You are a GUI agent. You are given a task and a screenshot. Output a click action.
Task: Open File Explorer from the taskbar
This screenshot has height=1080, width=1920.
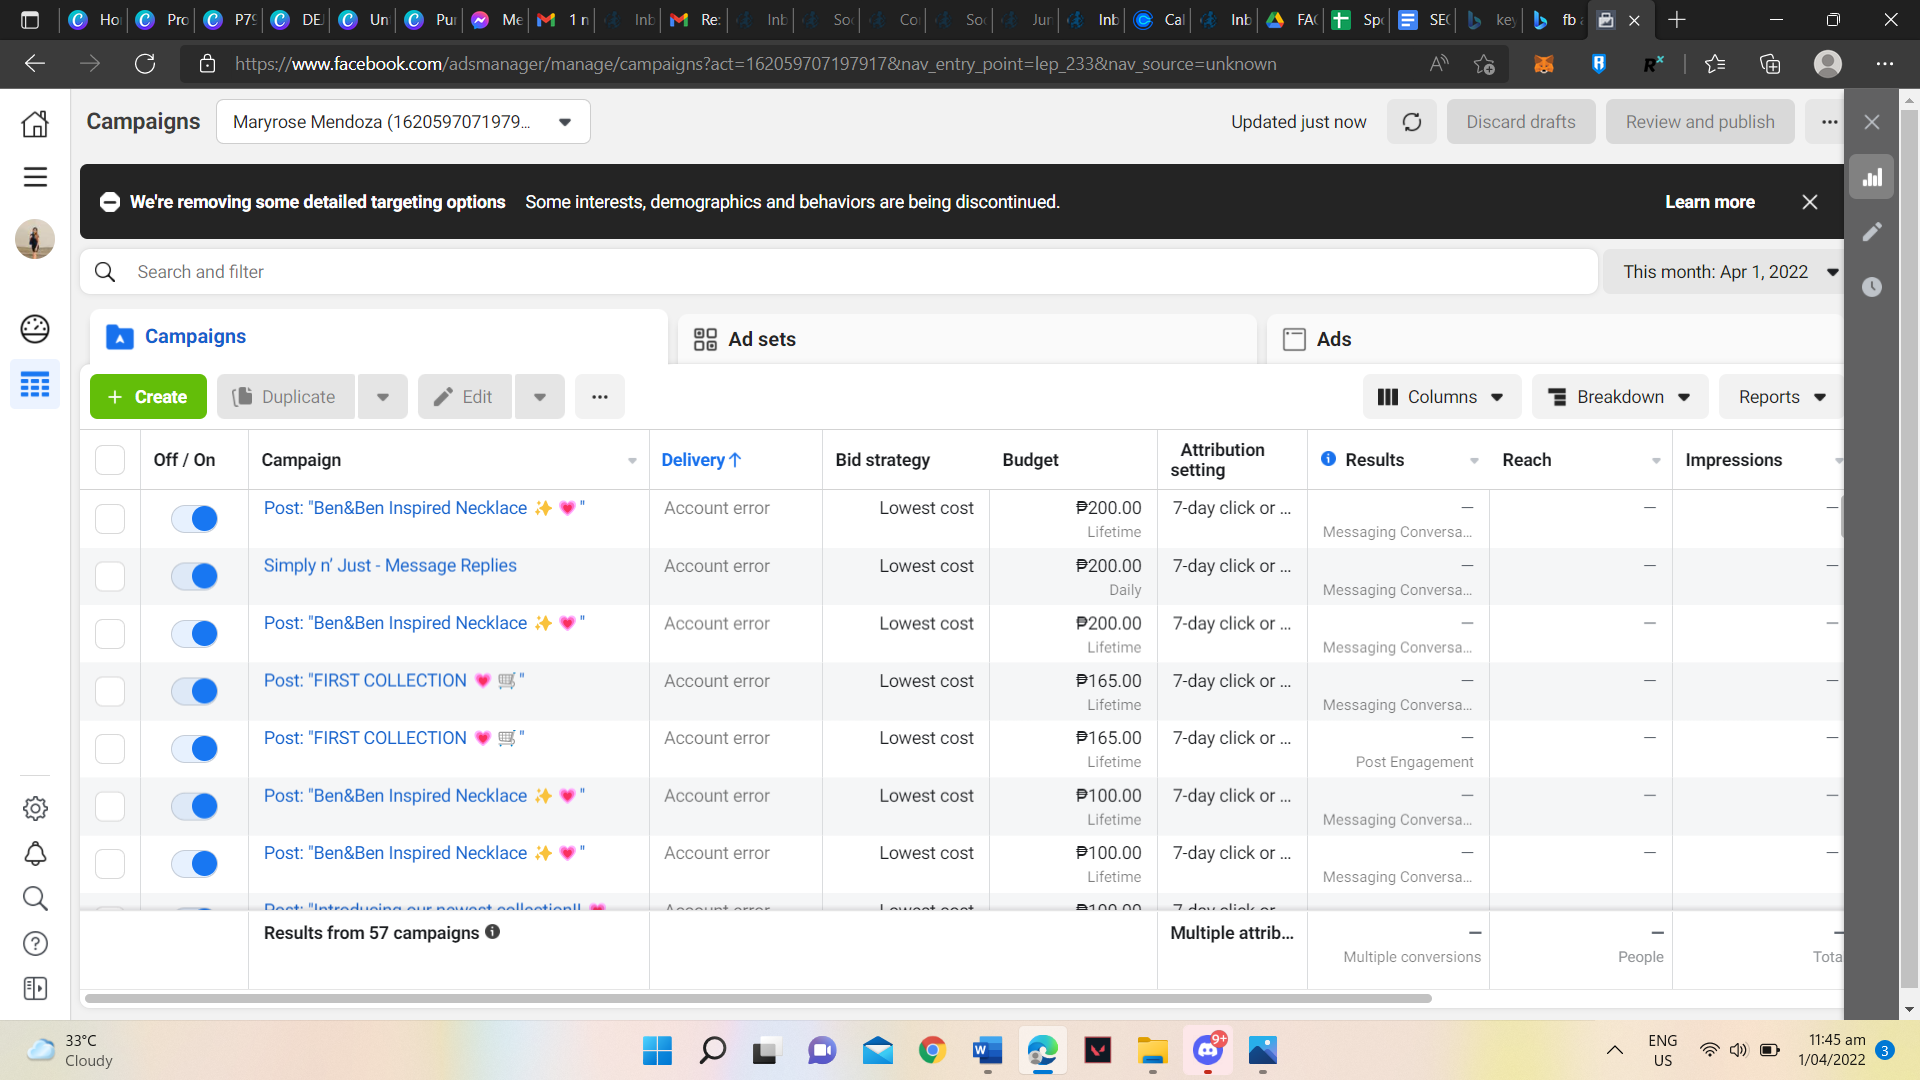point(1152,1050)
